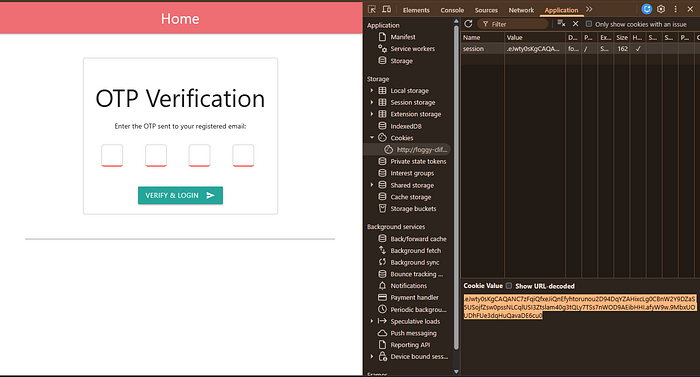Sort cookies by Value column
Image resolution: width=700 pixels, height=377 pixels.
[535, 38]
